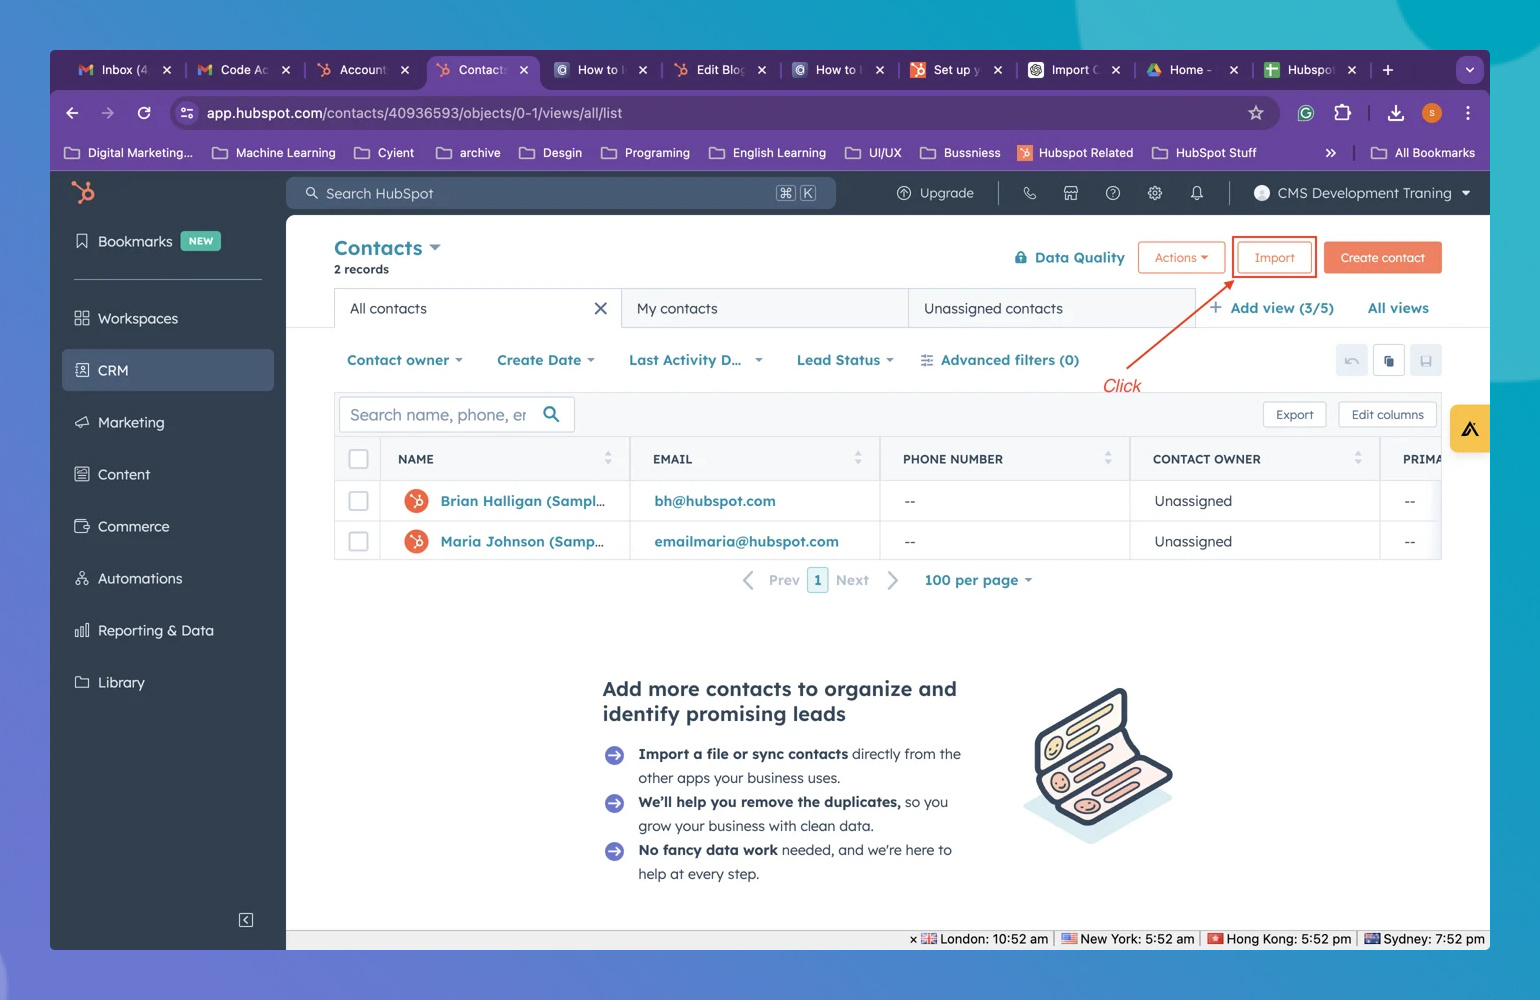Click the contact search input field

click(x=438, y=415)
